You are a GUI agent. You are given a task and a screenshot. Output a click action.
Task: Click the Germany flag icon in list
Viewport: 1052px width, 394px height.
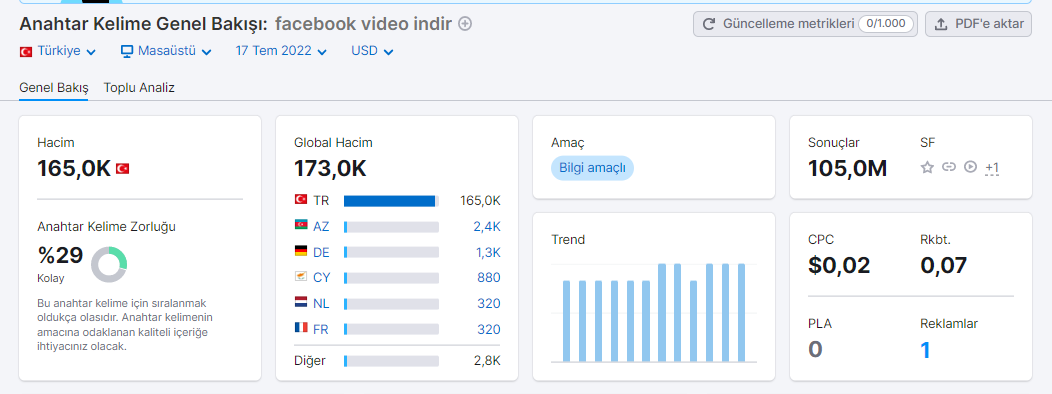click(301, 251)
